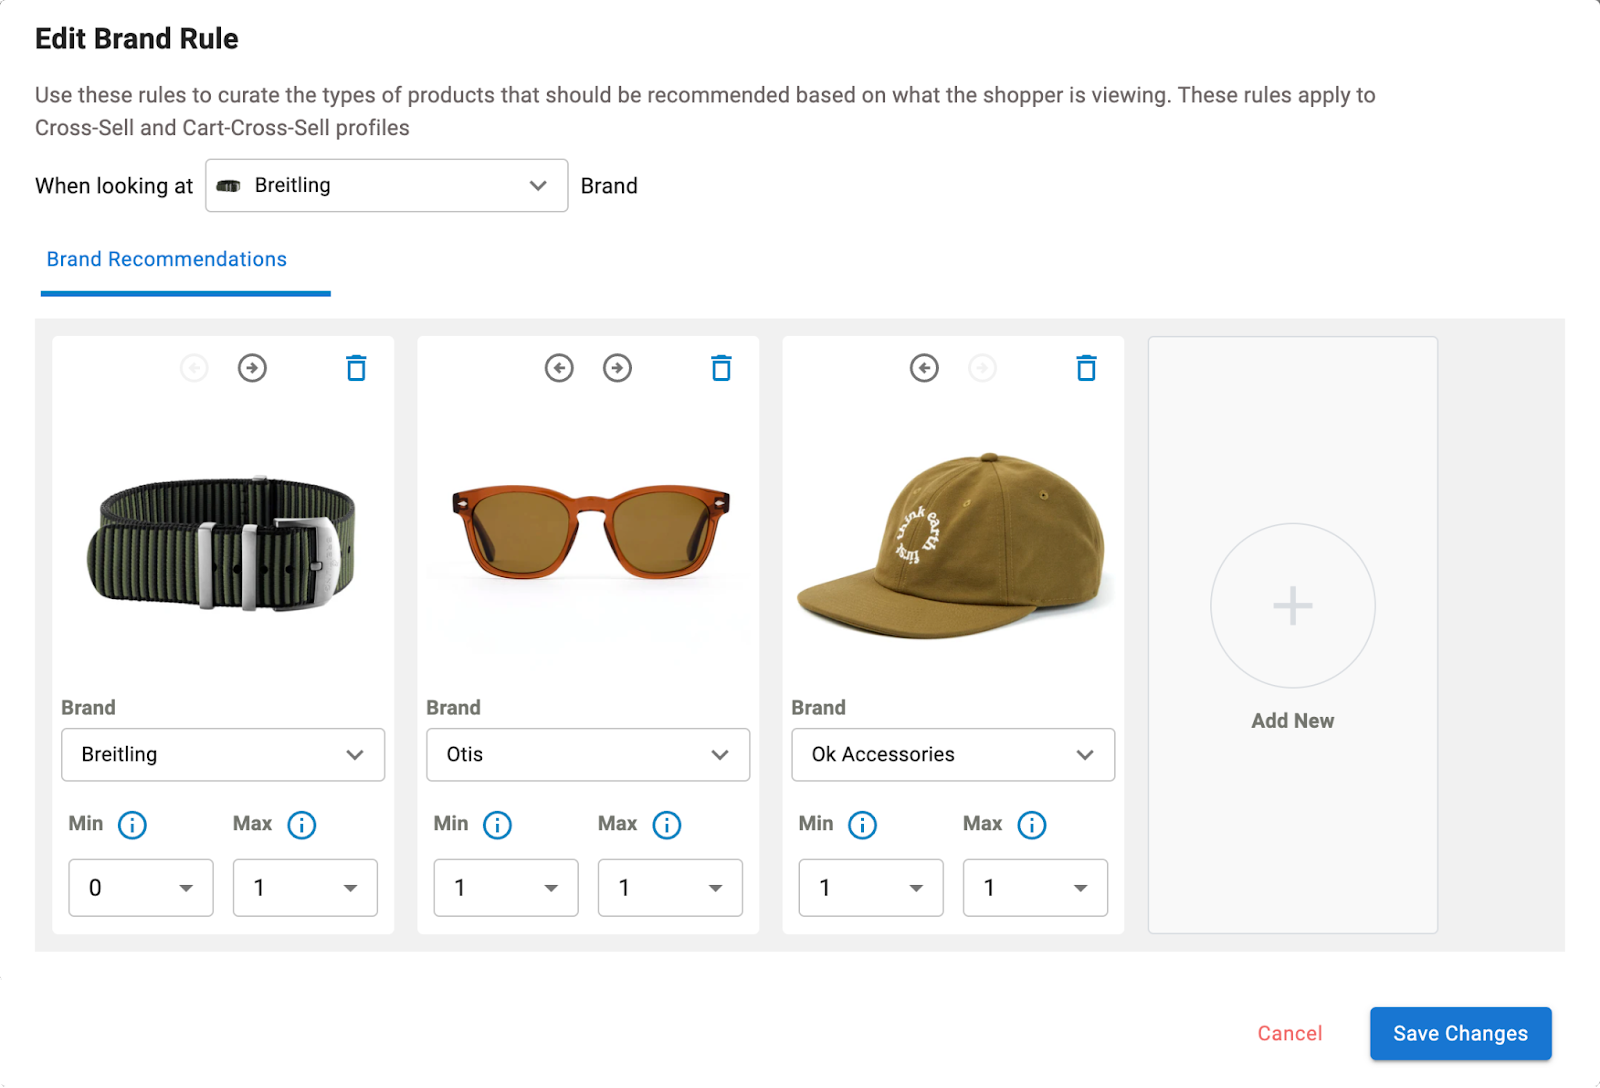The image size is (1600, 1088).
Task: Delete the Otis card with trash icon
Action: click(x=721, y=368)
